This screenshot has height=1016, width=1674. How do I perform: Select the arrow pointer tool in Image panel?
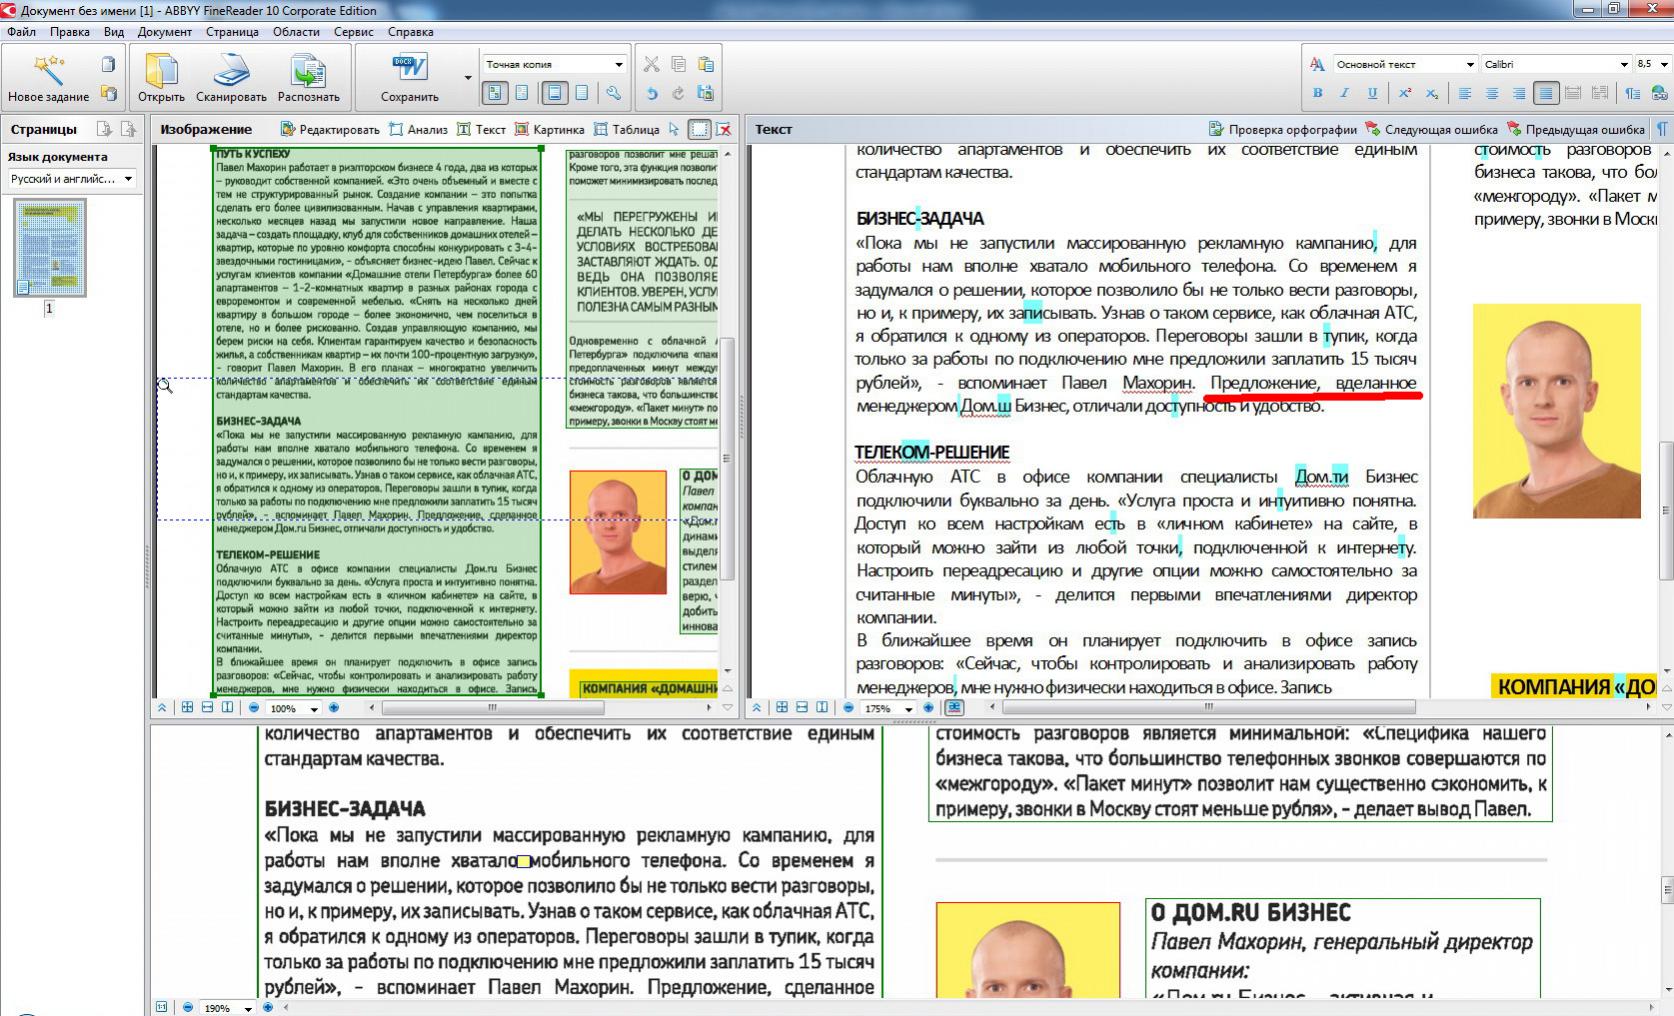(674, 129)
